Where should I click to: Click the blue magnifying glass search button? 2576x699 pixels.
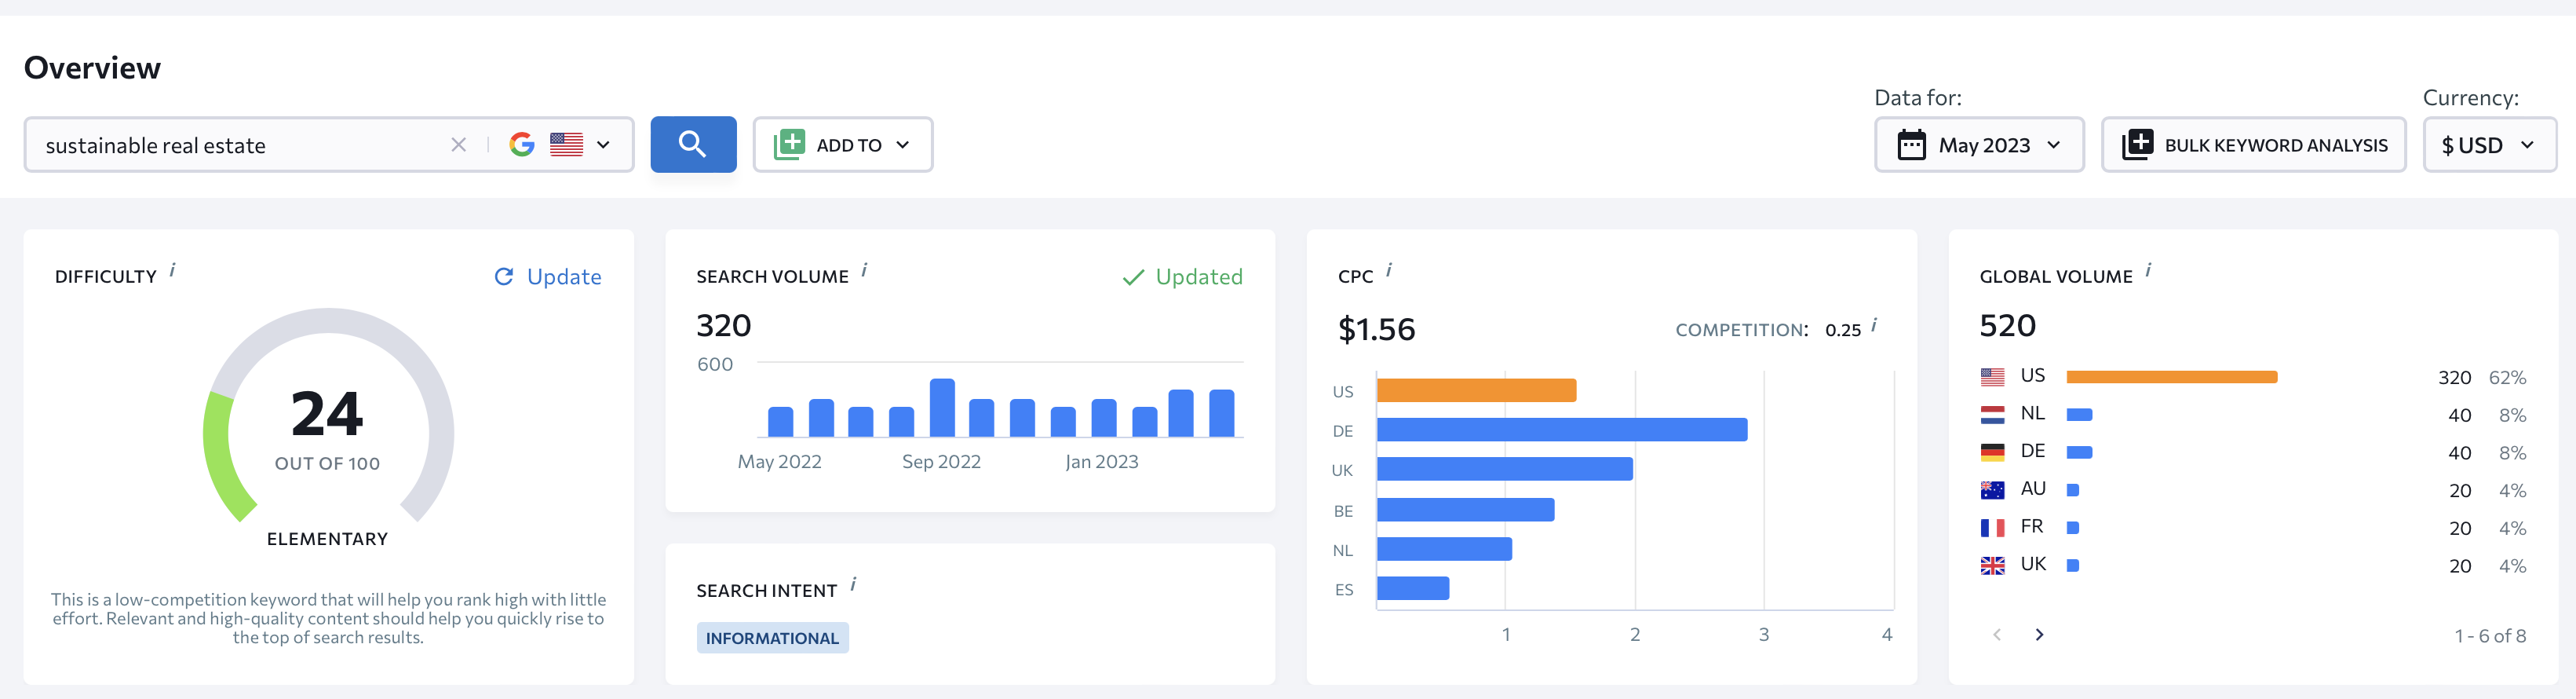point(692,145)
